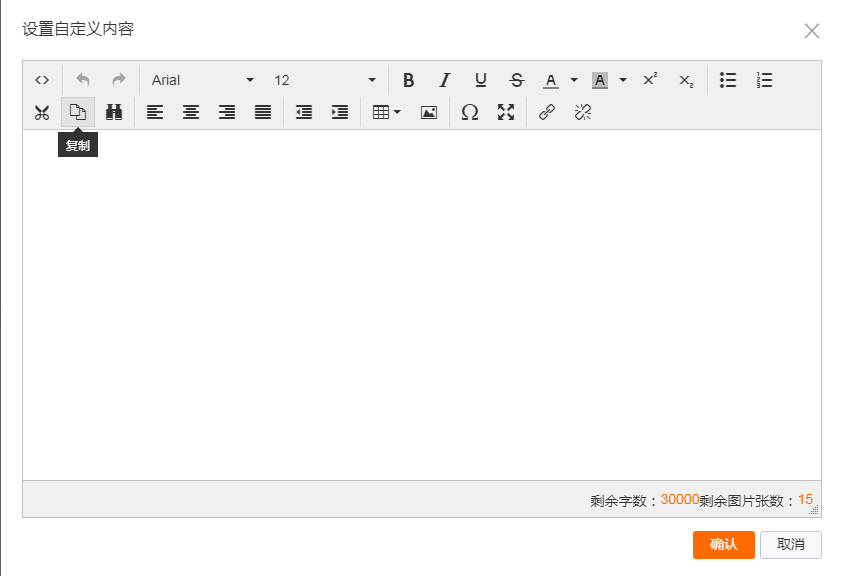Open find and replace binoculars
Image resolution: width=841 pixels, height=576 pixels.
[x=114, y=113]
